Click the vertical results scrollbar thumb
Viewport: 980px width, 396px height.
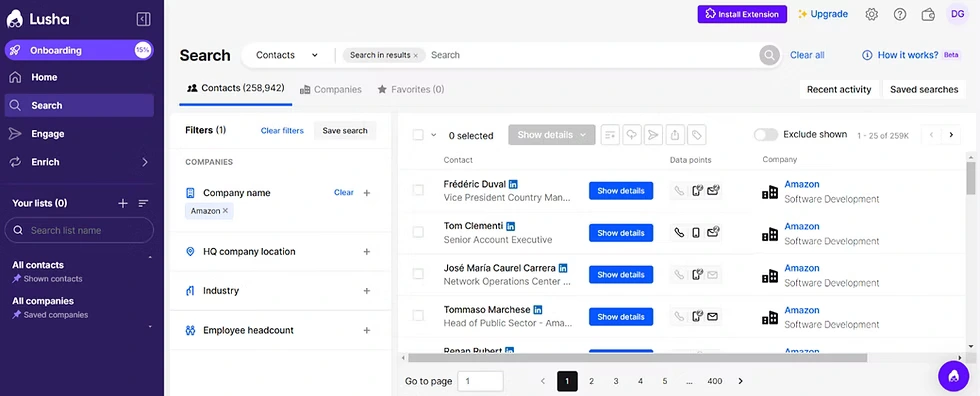pos(971,179)
